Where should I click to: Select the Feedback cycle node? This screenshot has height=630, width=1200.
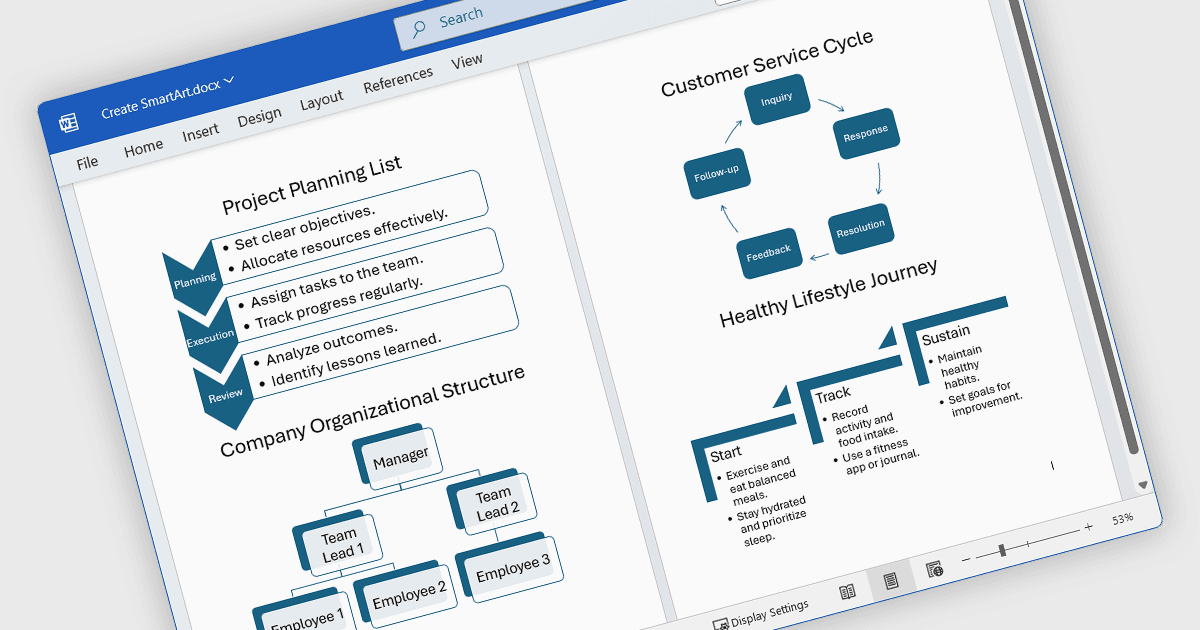[x=770, y=252]
